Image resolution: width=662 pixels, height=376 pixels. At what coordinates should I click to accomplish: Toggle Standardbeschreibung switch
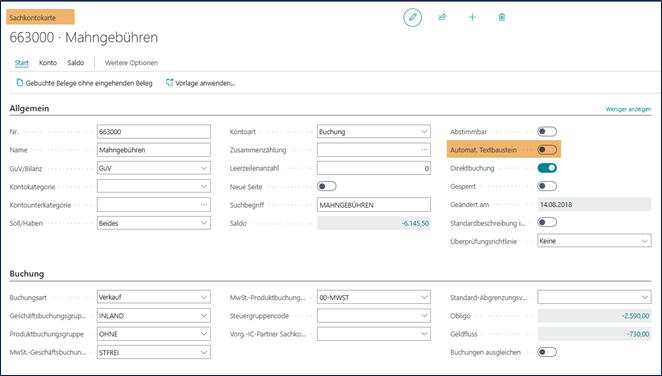click(x=547, y=222)
